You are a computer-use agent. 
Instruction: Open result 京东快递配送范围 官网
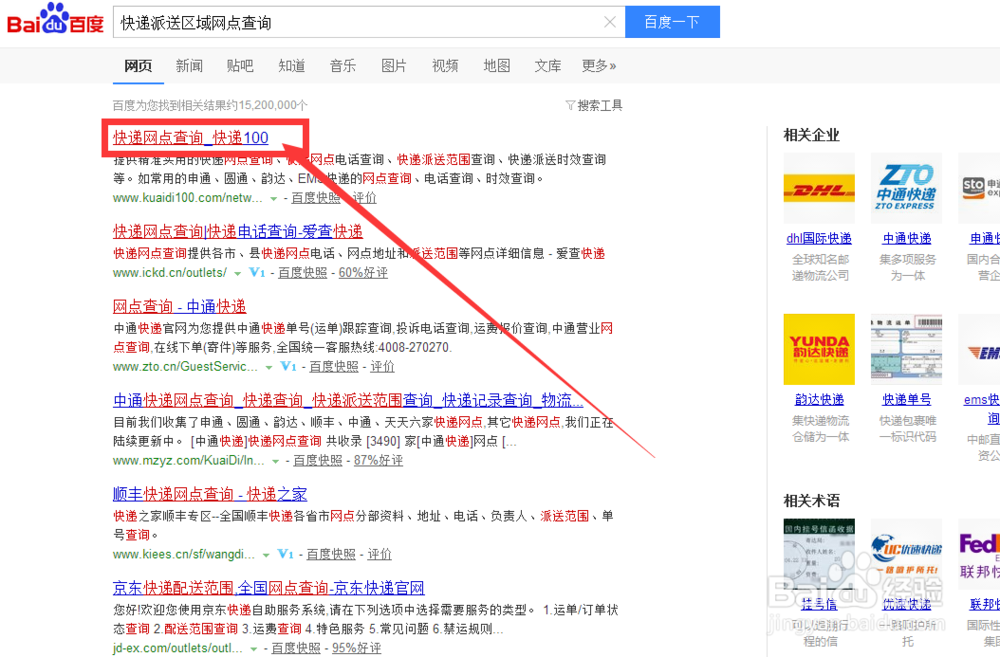268,587
